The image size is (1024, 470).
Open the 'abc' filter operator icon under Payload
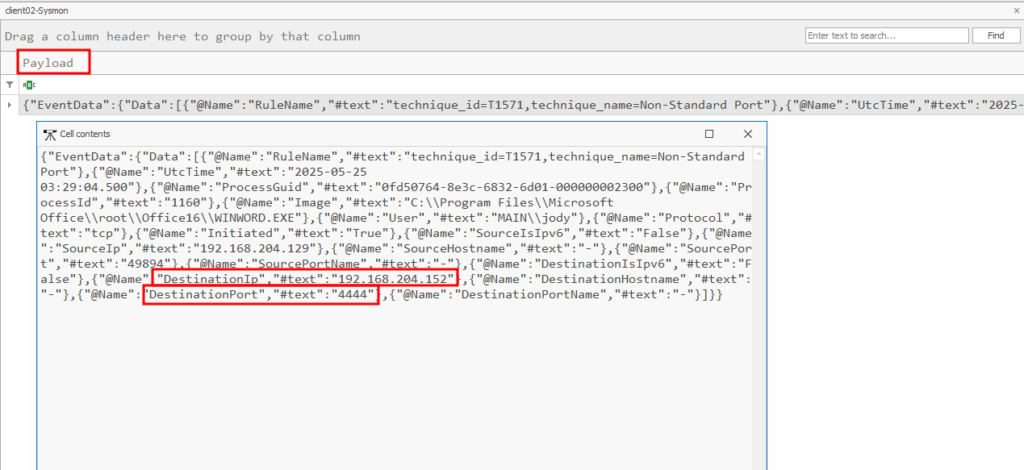tap(28, 85)
